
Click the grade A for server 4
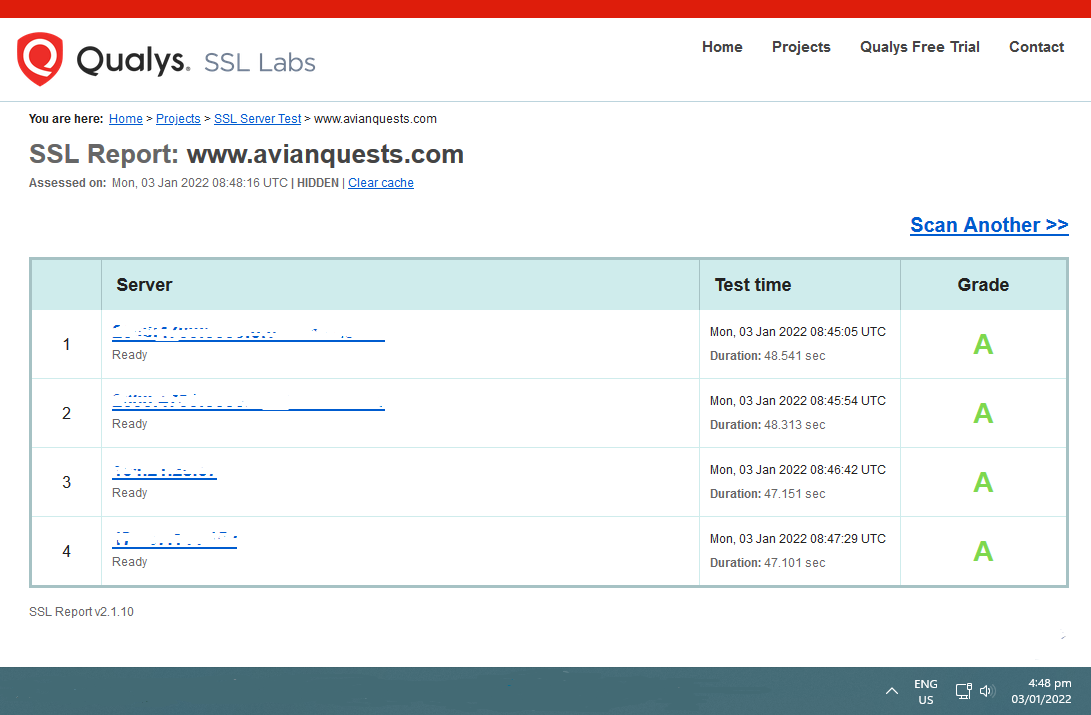point(982,551)
